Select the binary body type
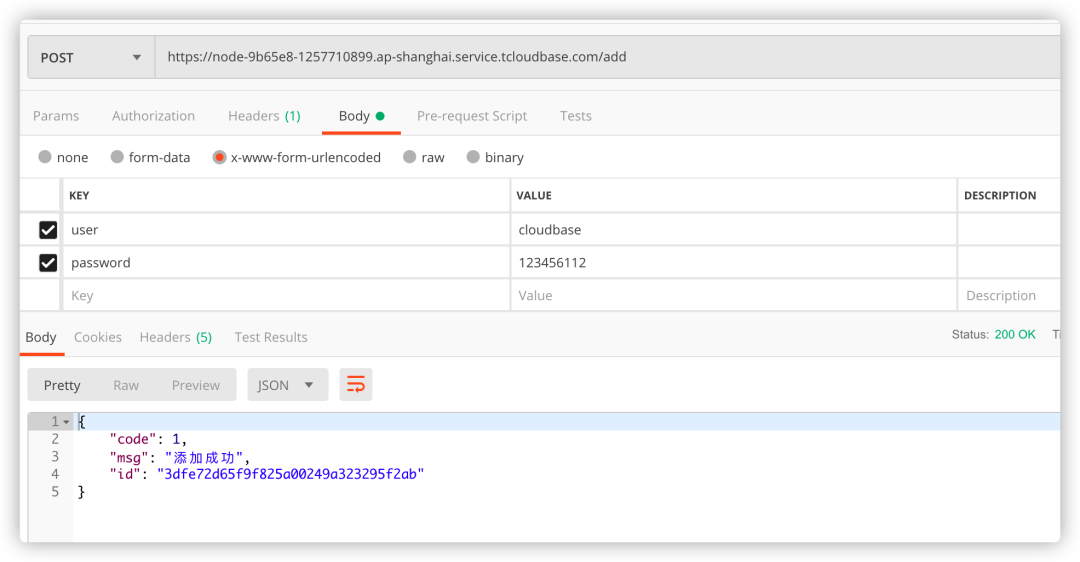1080x562 pixels. (x=495, y=157)
